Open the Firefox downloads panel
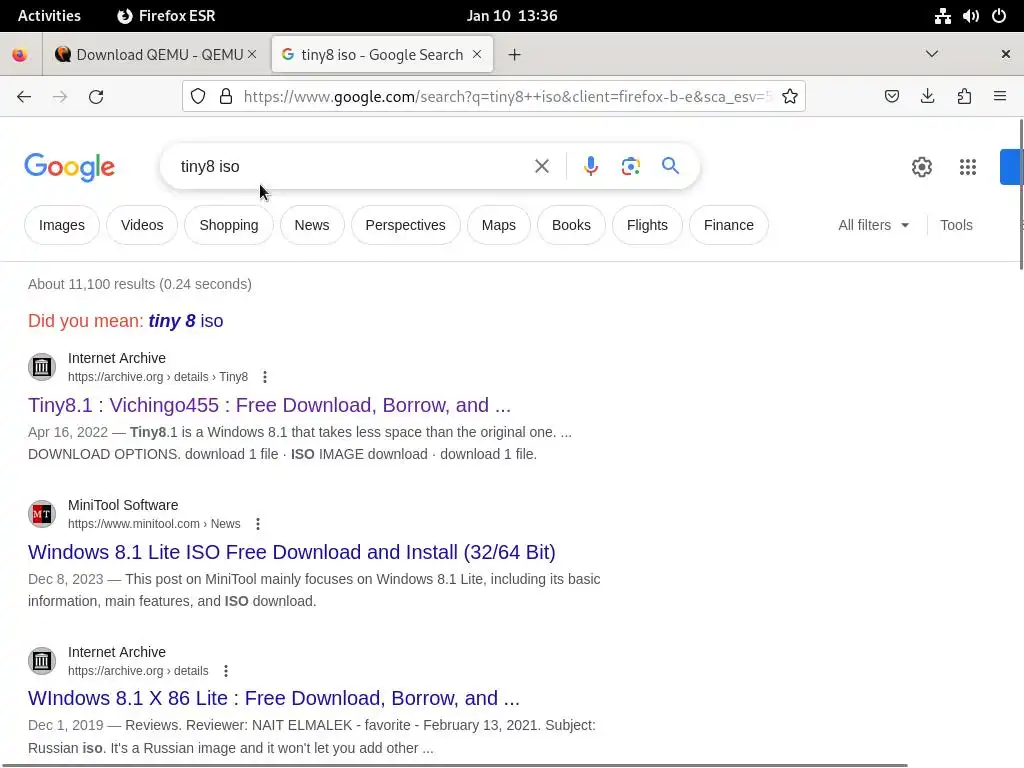This screenshot has width=1024, height=768. [927, 97]
